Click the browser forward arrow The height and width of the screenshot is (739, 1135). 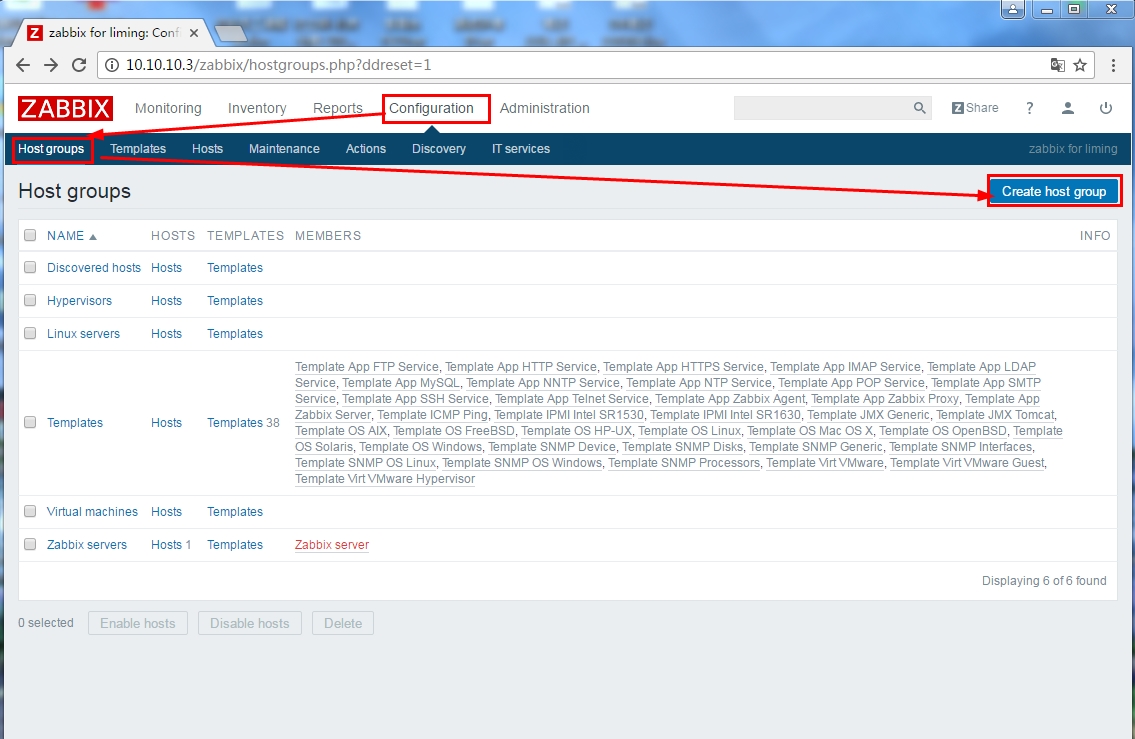51,65
